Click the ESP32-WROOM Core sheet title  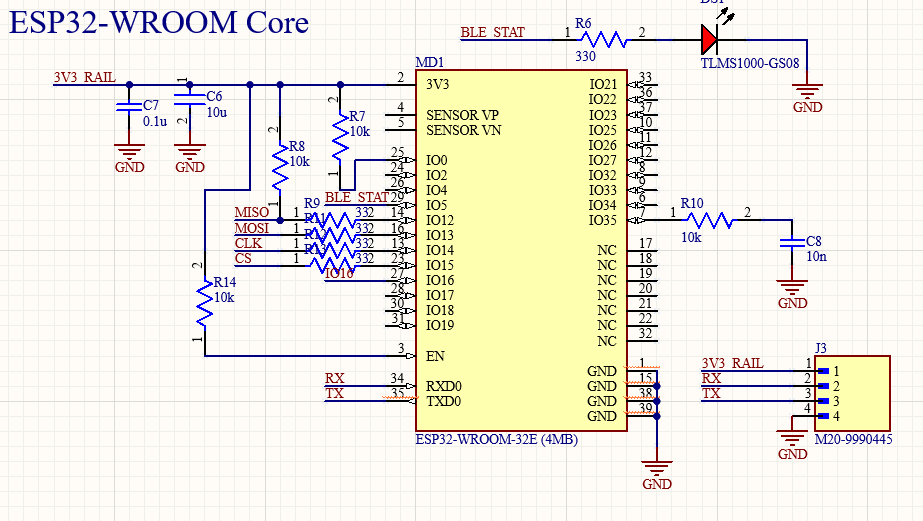pyautogui.click(x=159, y=23)
